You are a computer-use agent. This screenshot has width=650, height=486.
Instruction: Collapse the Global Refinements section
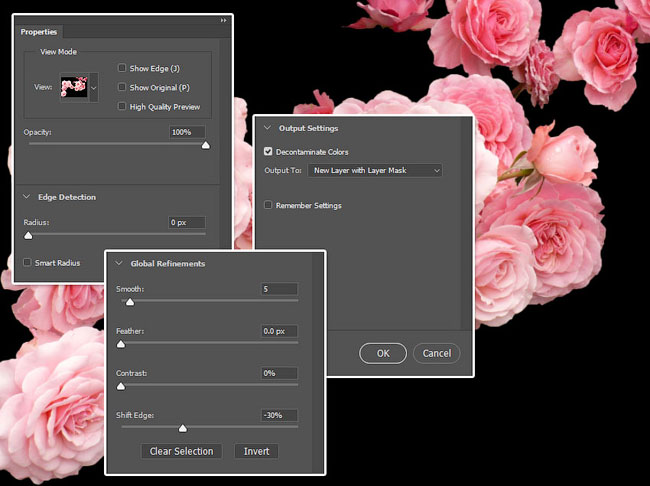pos(119,263)
